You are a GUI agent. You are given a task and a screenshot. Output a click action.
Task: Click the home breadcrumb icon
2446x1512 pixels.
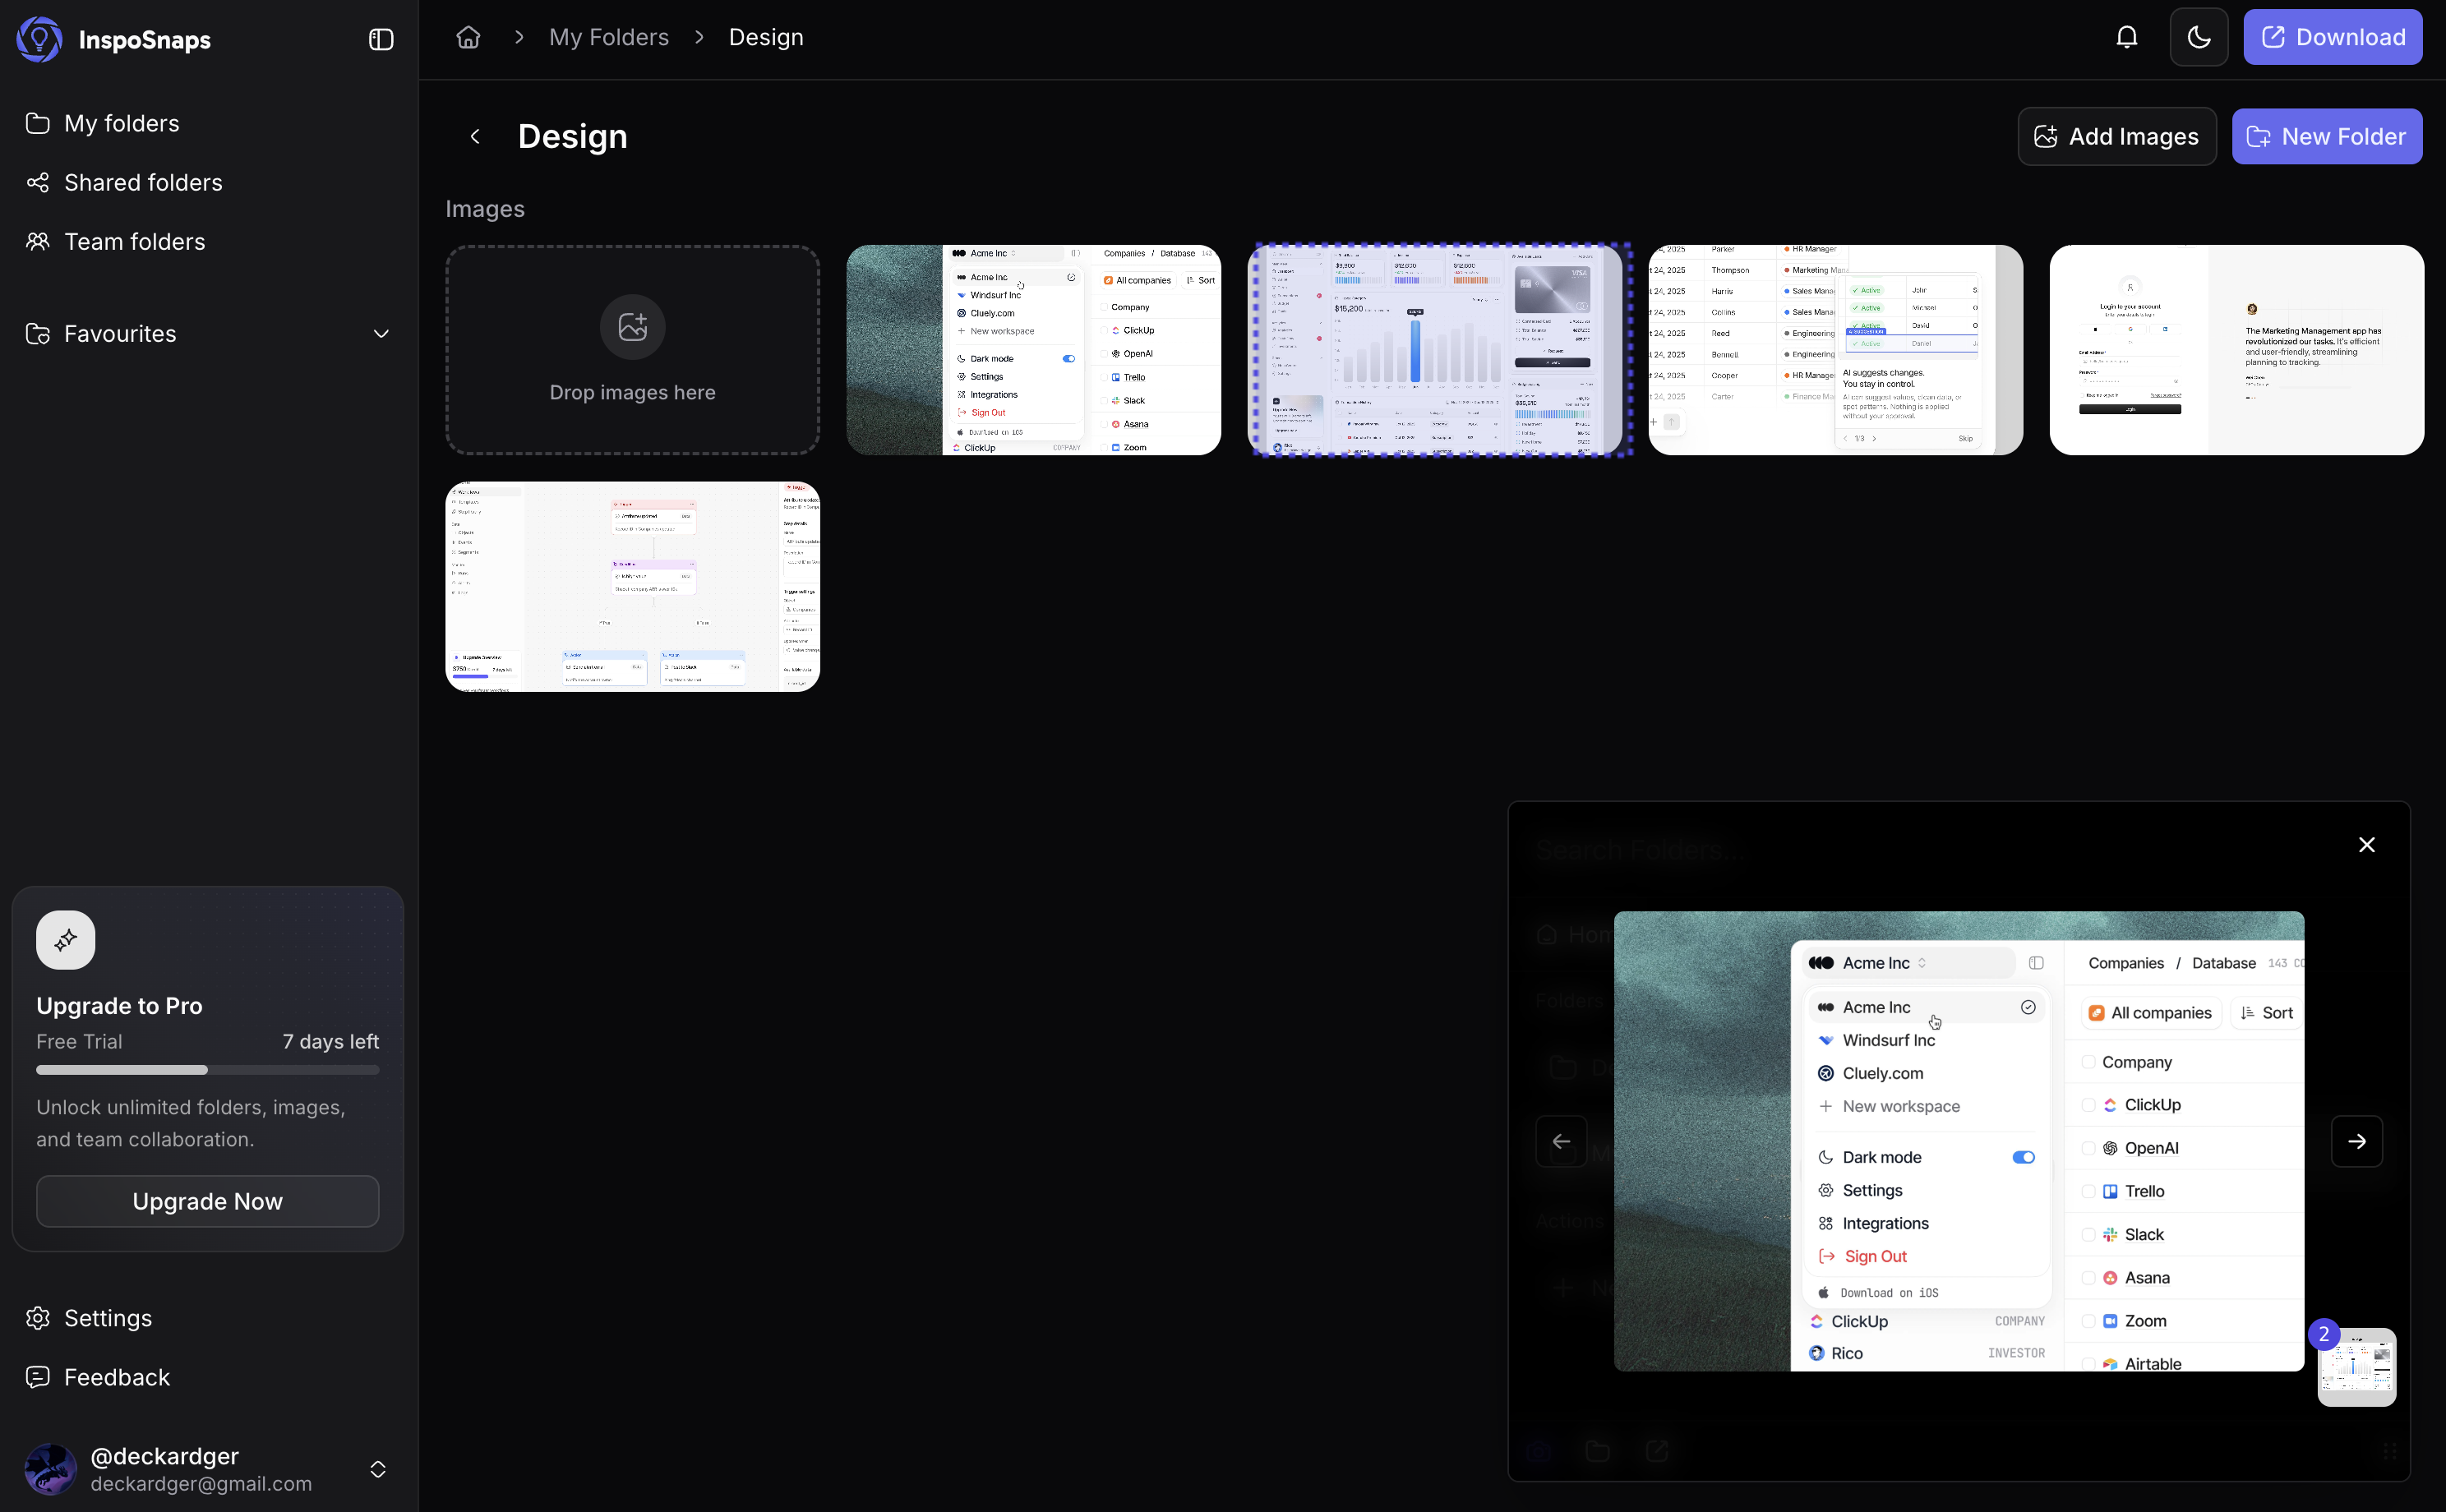(468, 37)
